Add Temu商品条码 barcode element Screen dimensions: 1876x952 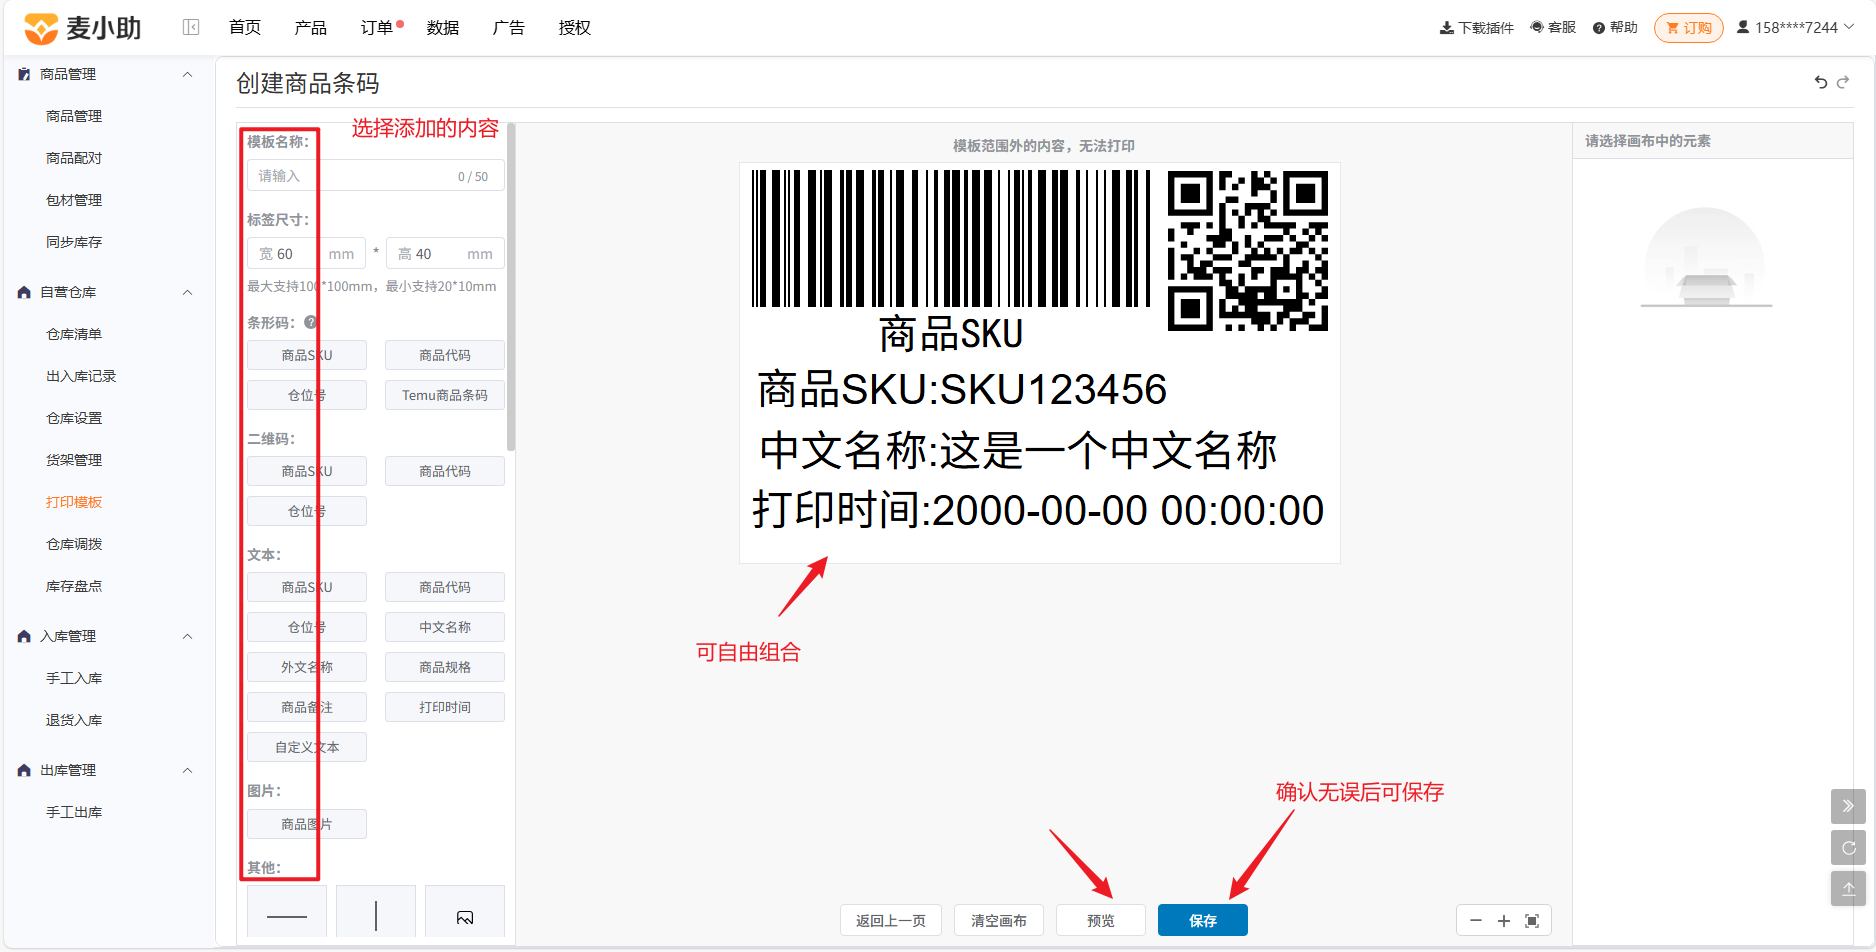pos(445,395)
